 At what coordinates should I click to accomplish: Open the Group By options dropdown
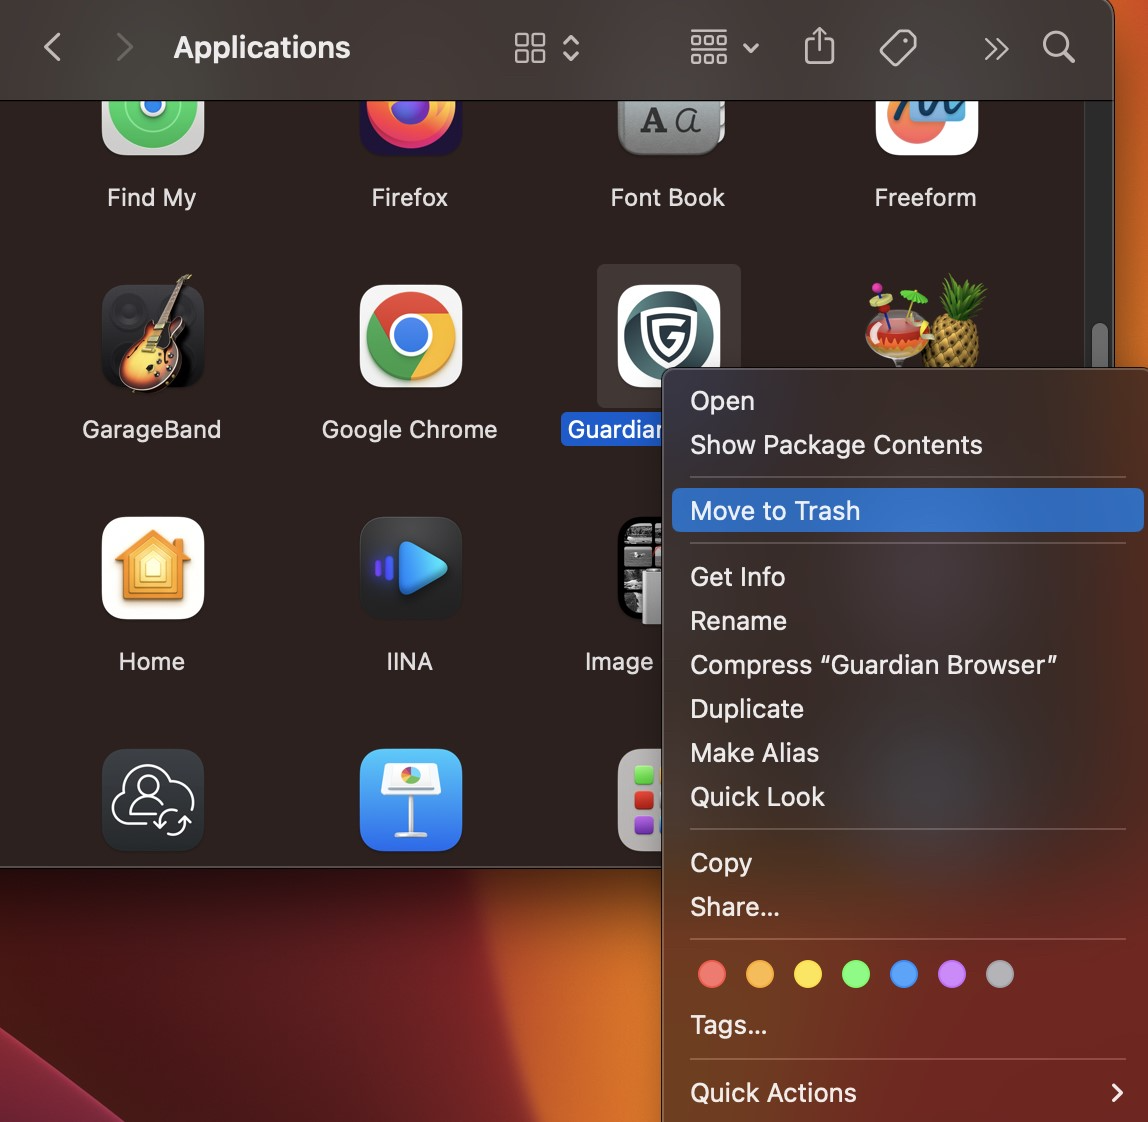click(x=724, y=48)
